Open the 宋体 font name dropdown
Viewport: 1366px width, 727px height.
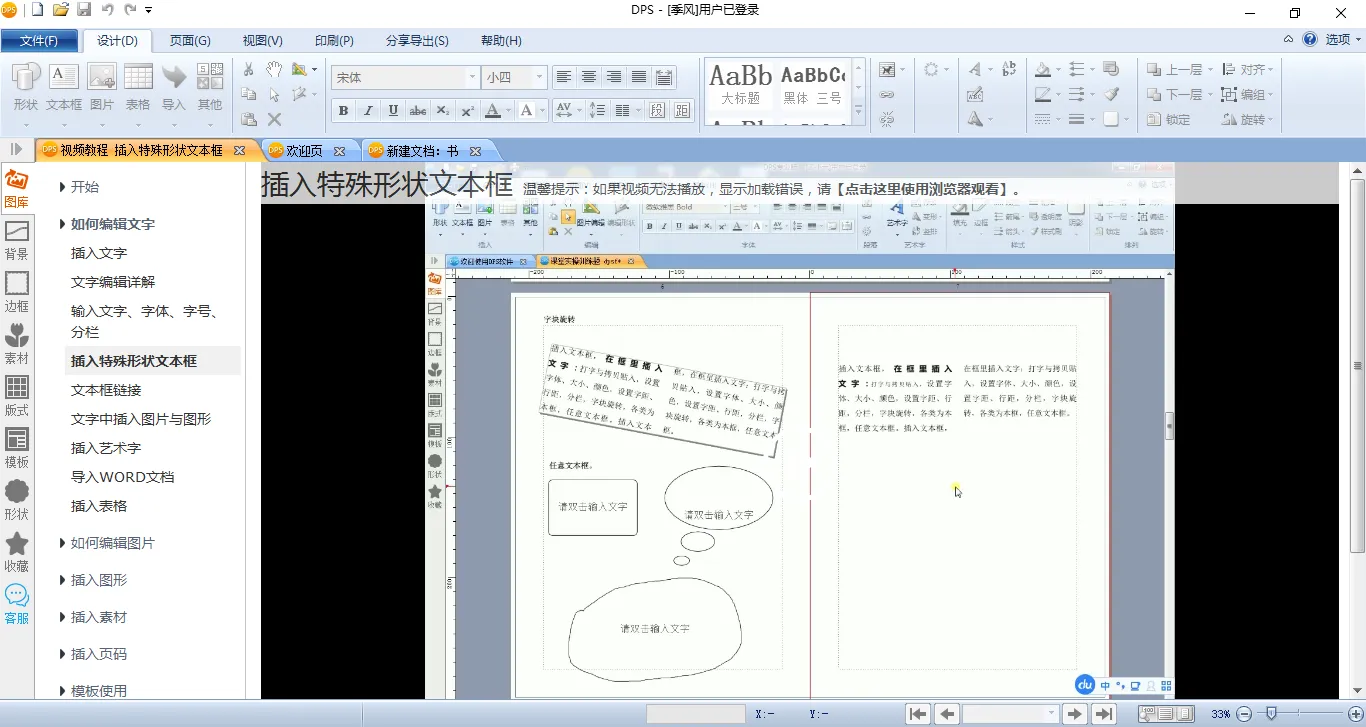pos(473,77)
